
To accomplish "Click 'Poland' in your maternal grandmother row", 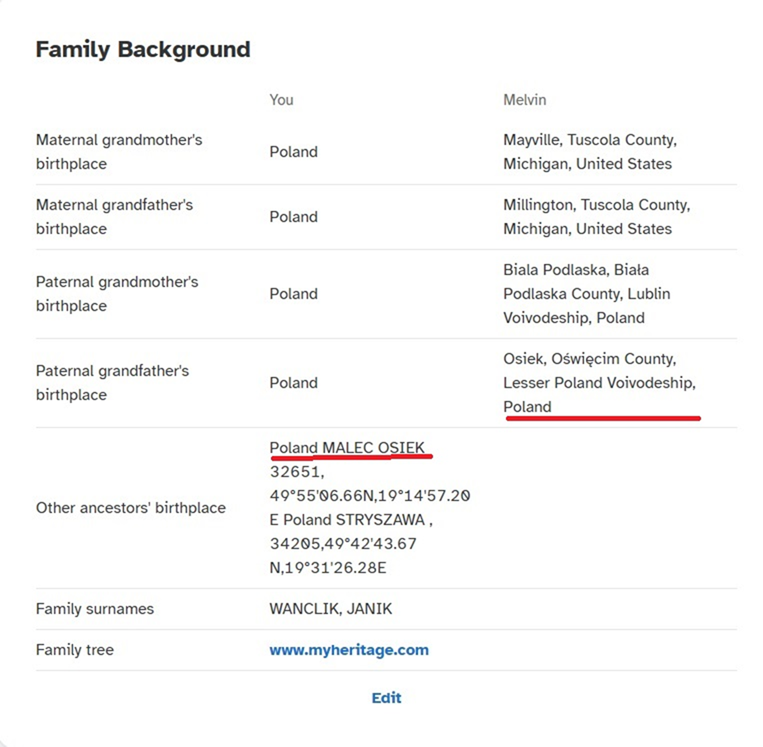I will [x=293, y=152].
